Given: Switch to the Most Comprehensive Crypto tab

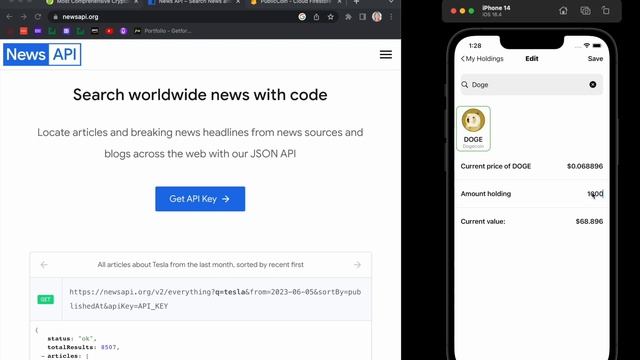Looking at the screenshot, I should pos(93,2).
